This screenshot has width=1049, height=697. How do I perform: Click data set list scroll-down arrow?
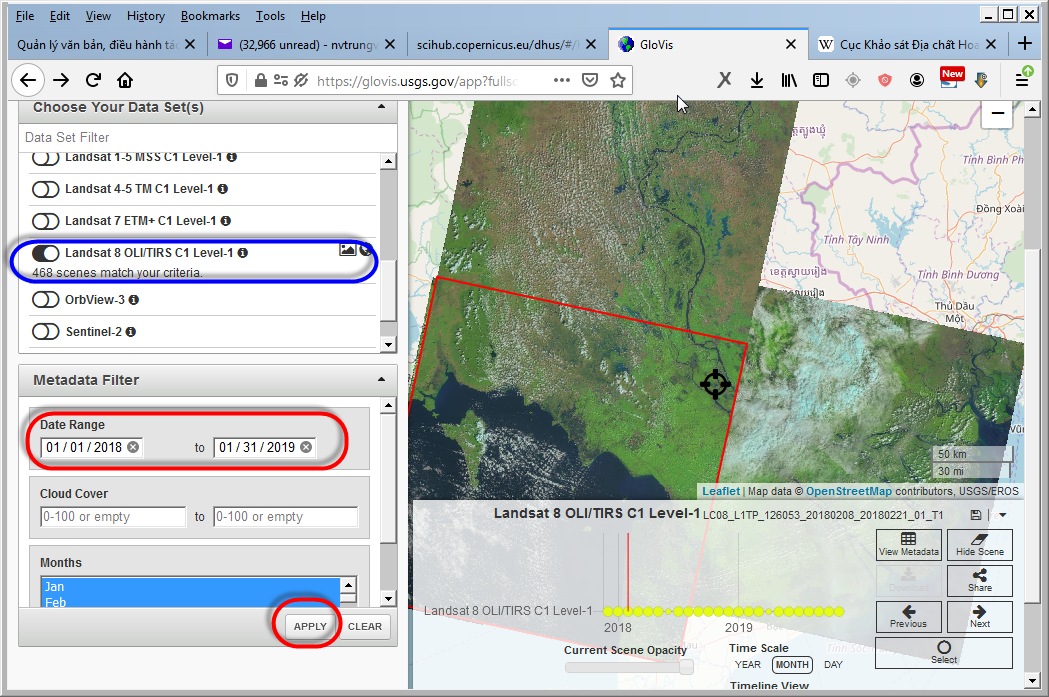389,345
